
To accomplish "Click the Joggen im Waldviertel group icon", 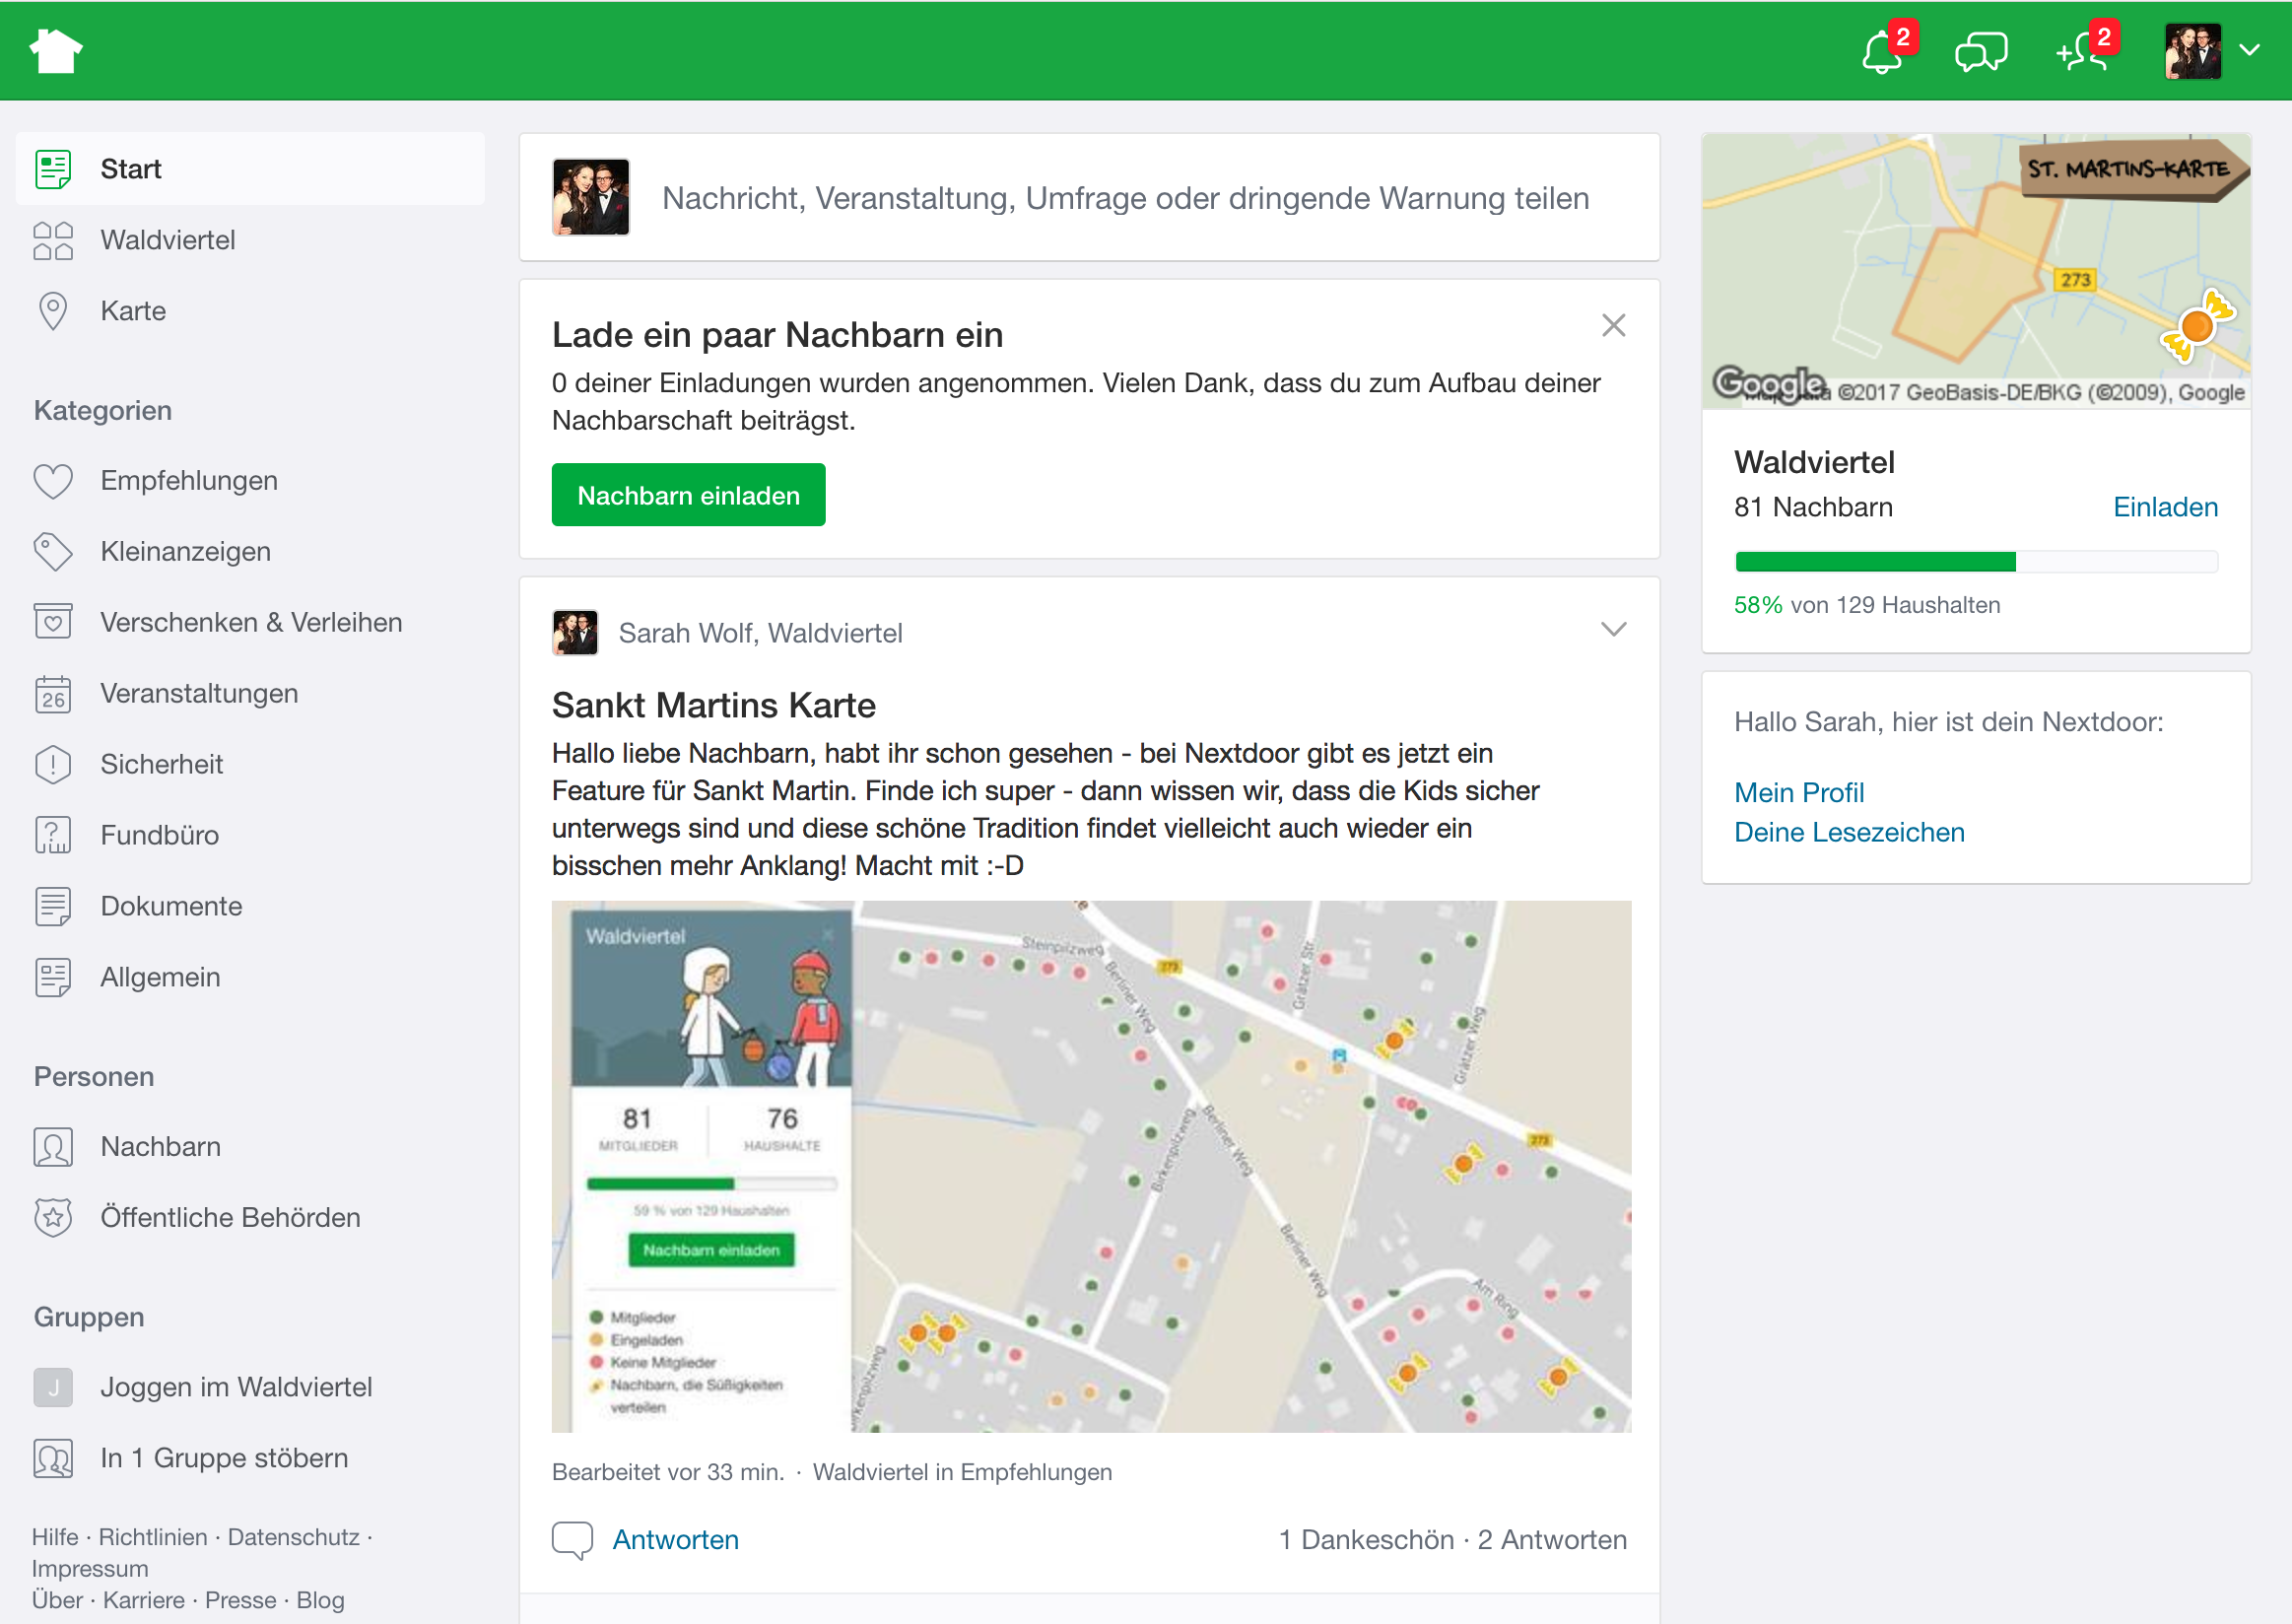I will pyautogui.click(x=53, y=1387).
